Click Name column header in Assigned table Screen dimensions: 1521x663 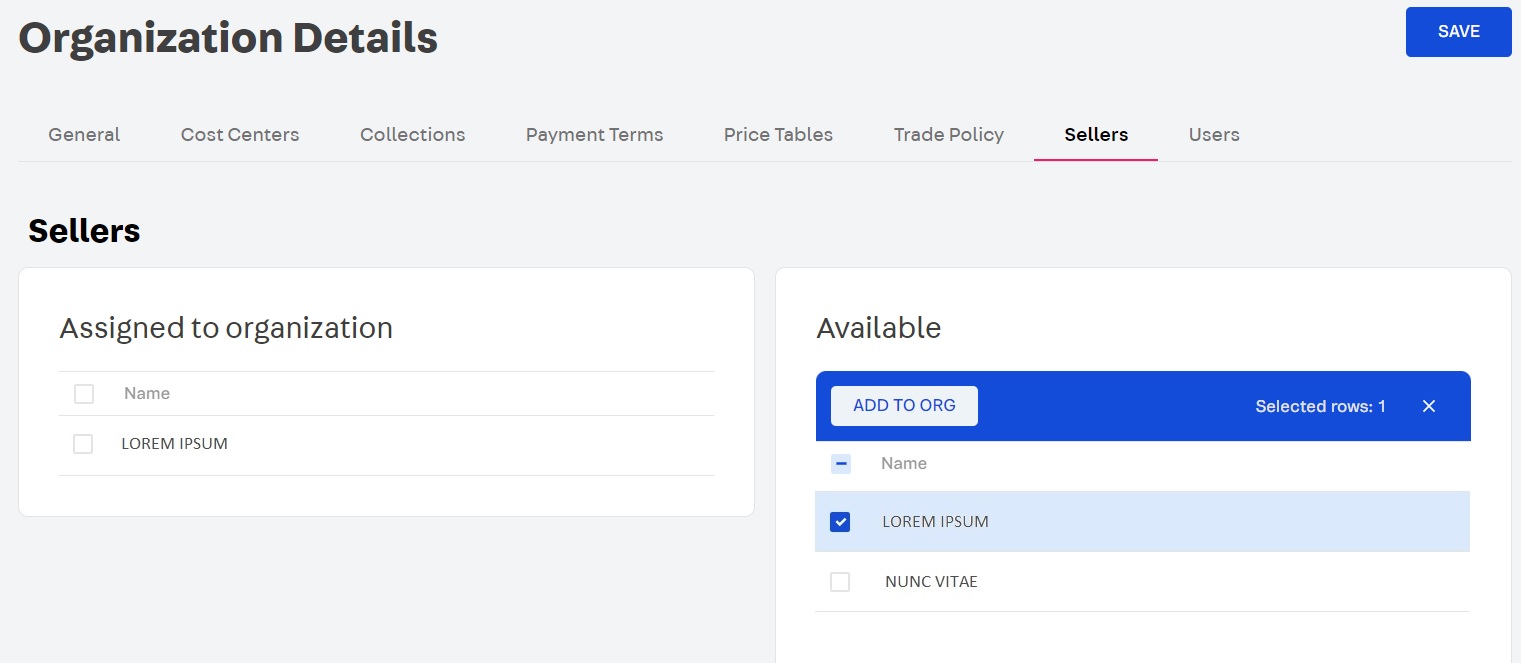pyautogui.click(x=147, y=394)
